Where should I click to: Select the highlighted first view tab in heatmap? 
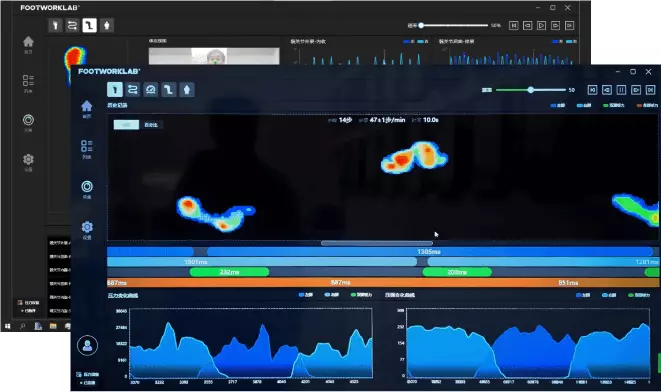[x=126, y=125]
